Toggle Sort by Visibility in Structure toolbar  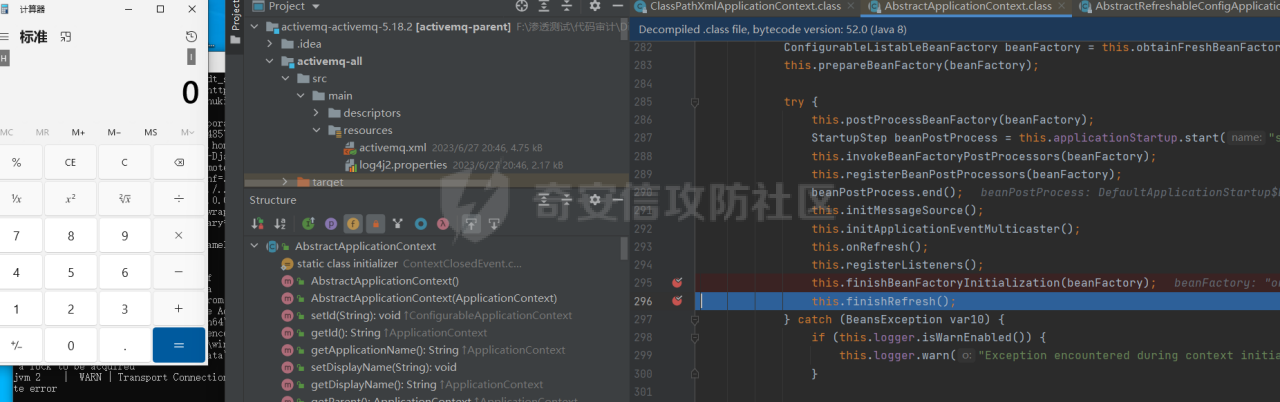tap(257, 224)
